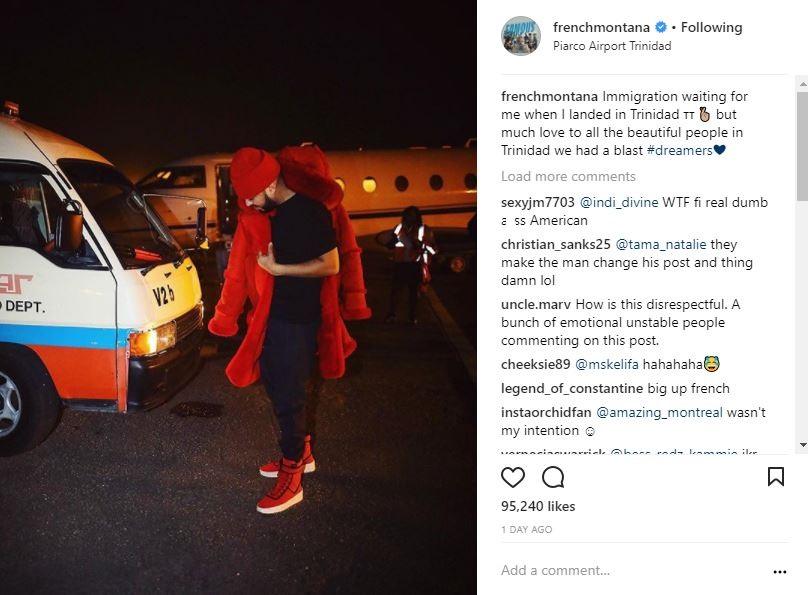Open Piarco Airport Trinidad location link
The width and height of the screenshot is (808, 595).
[612, 46]
